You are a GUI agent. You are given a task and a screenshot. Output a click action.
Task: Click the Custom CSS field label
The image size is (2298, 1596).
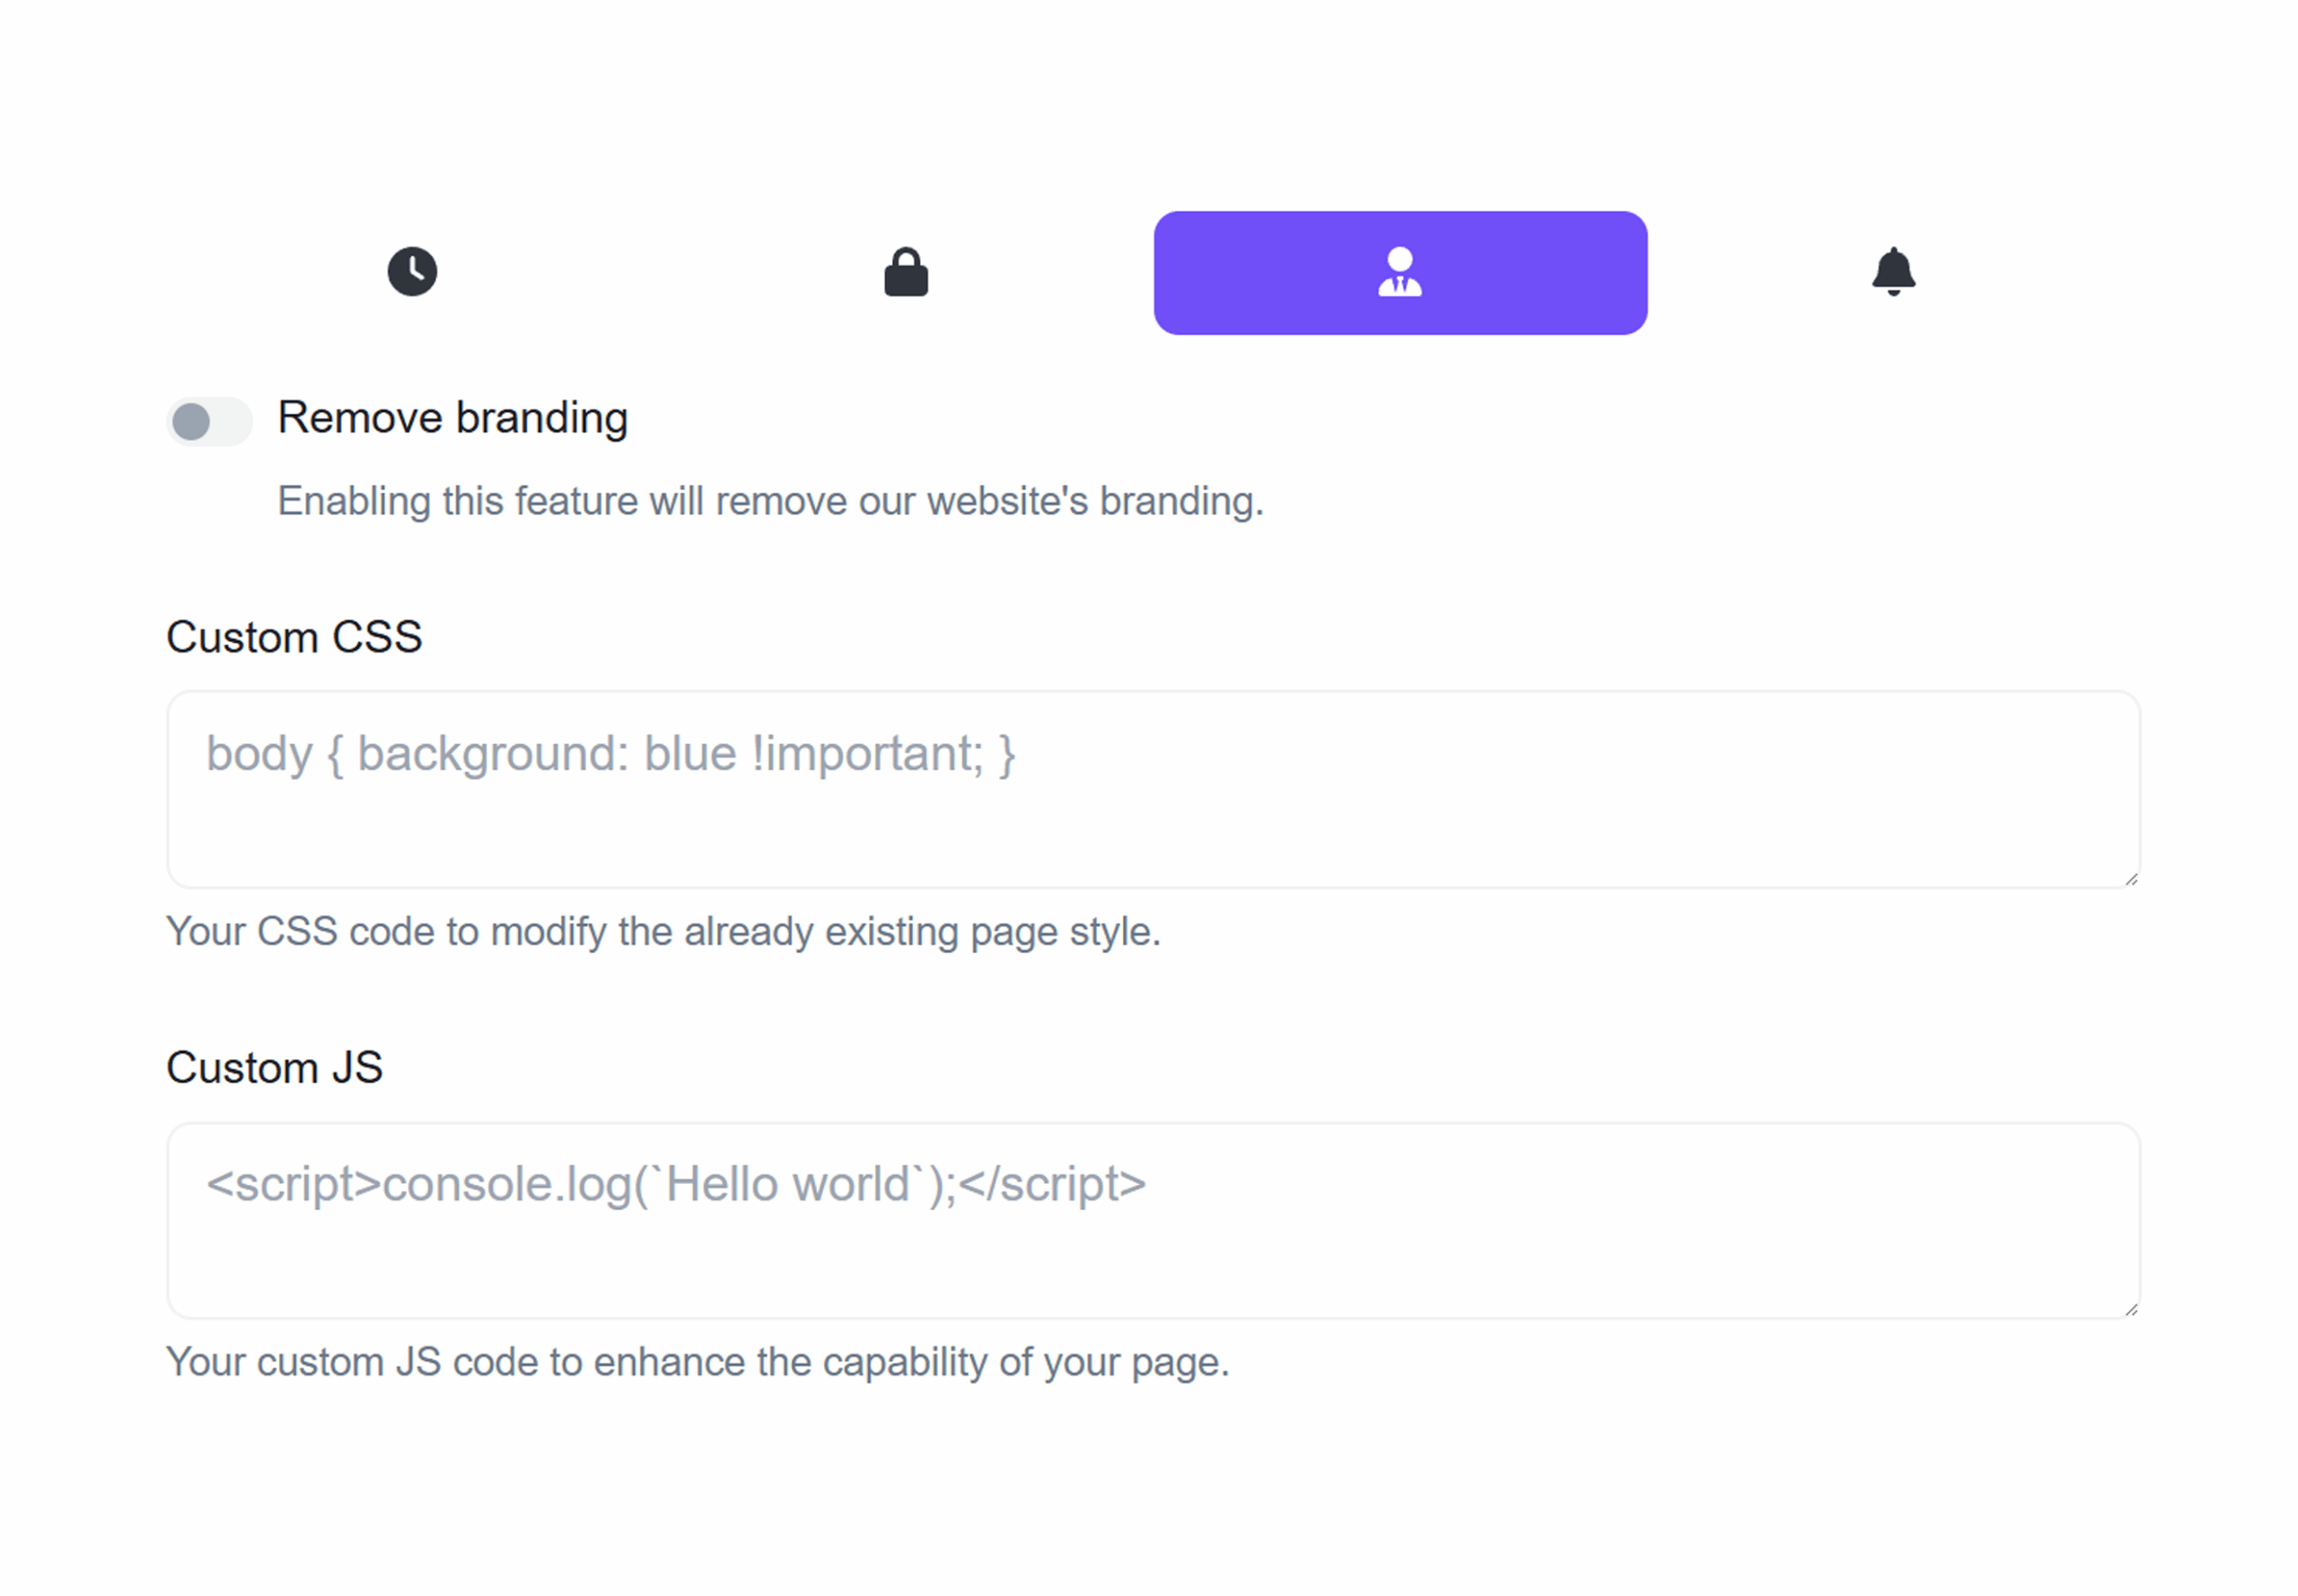point(294,637)
